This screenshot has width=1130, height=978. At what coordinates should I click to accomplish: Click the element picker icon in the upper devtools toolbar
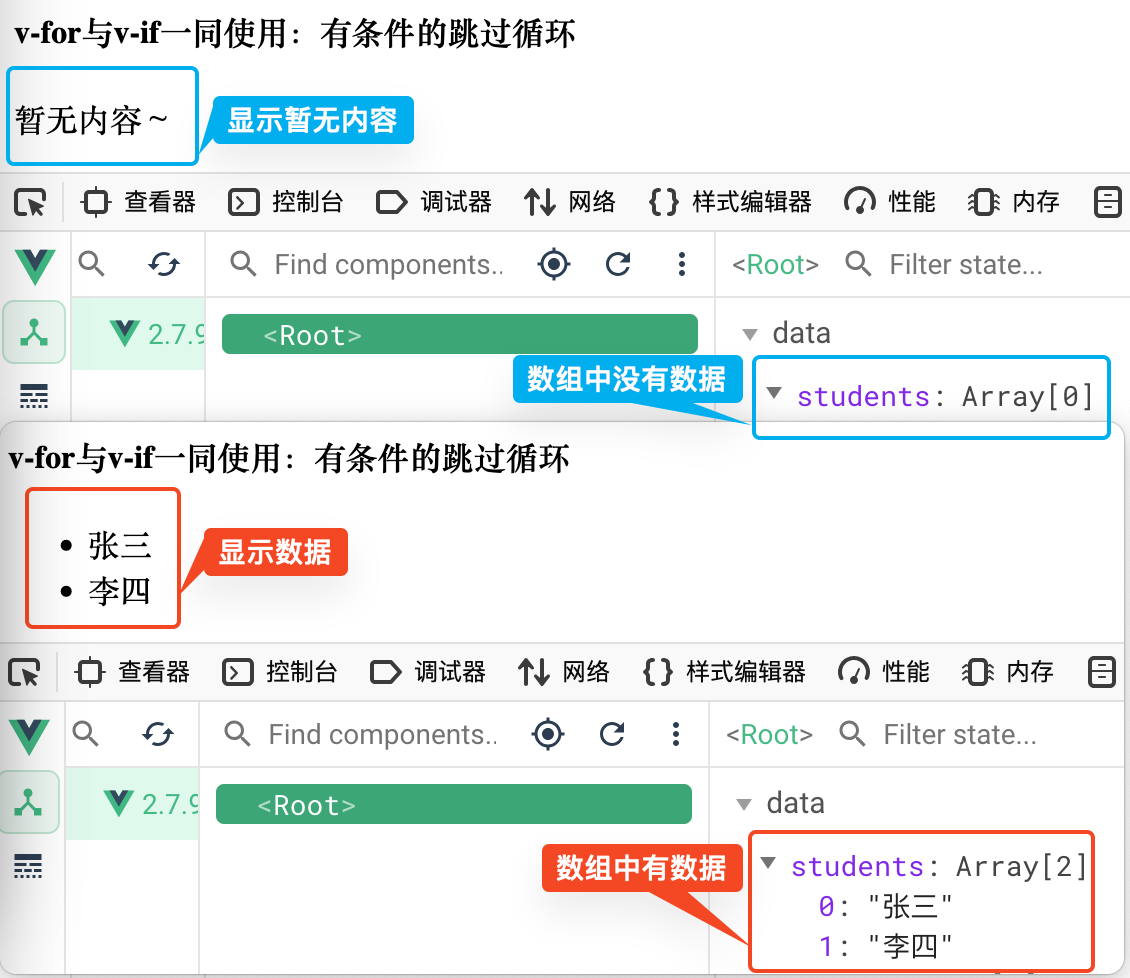(31, 203)
